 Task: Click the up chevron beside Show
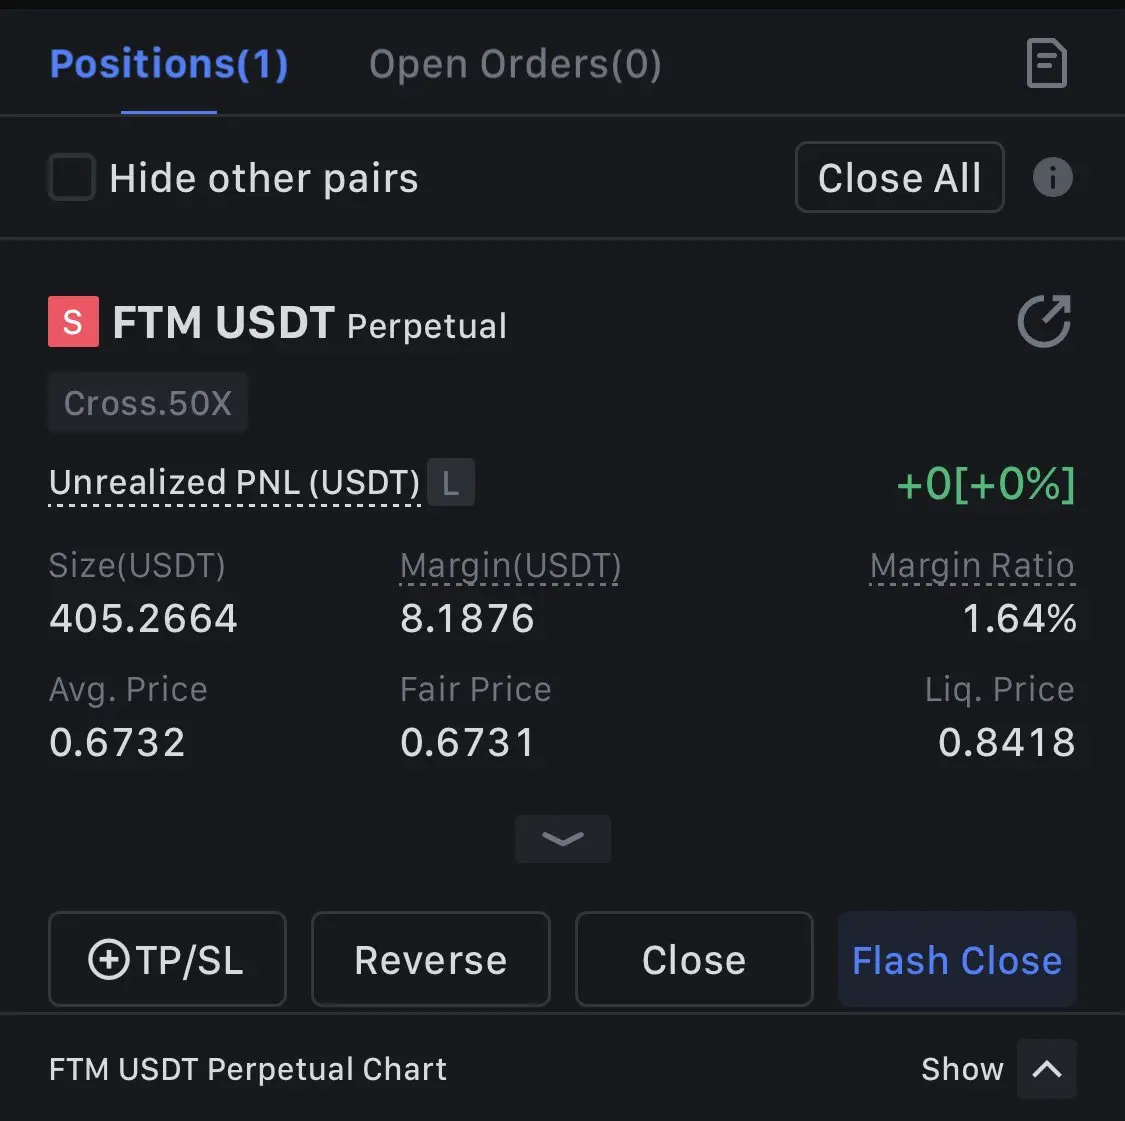click(1047, 1069)
